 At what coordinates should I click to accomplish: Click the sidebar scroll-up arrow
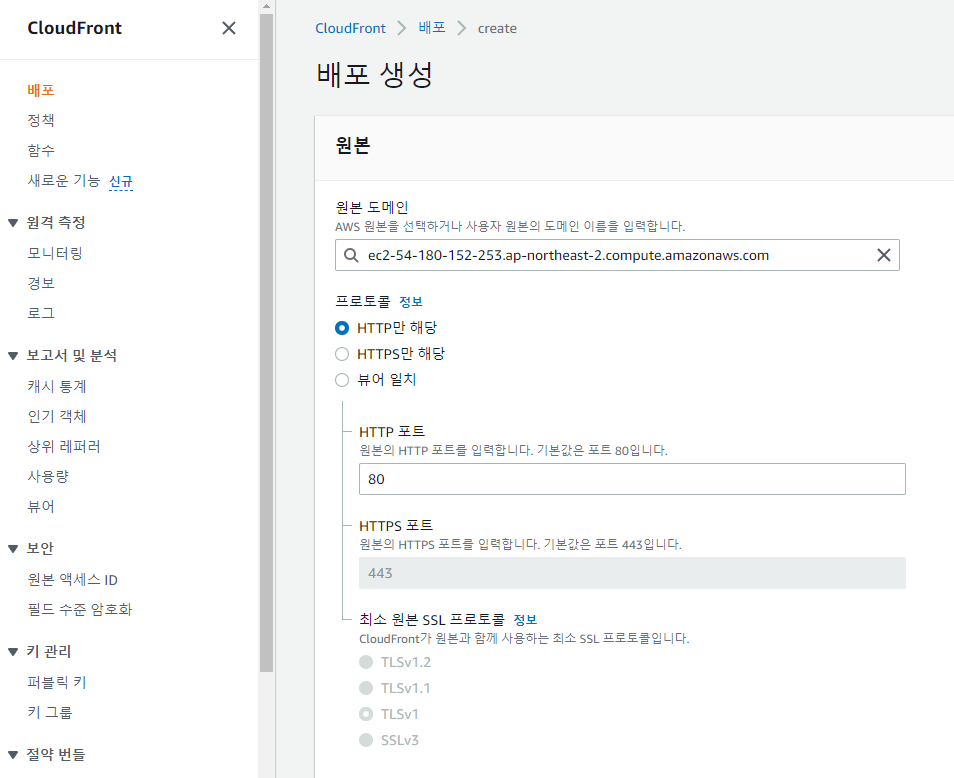[266, 6]
